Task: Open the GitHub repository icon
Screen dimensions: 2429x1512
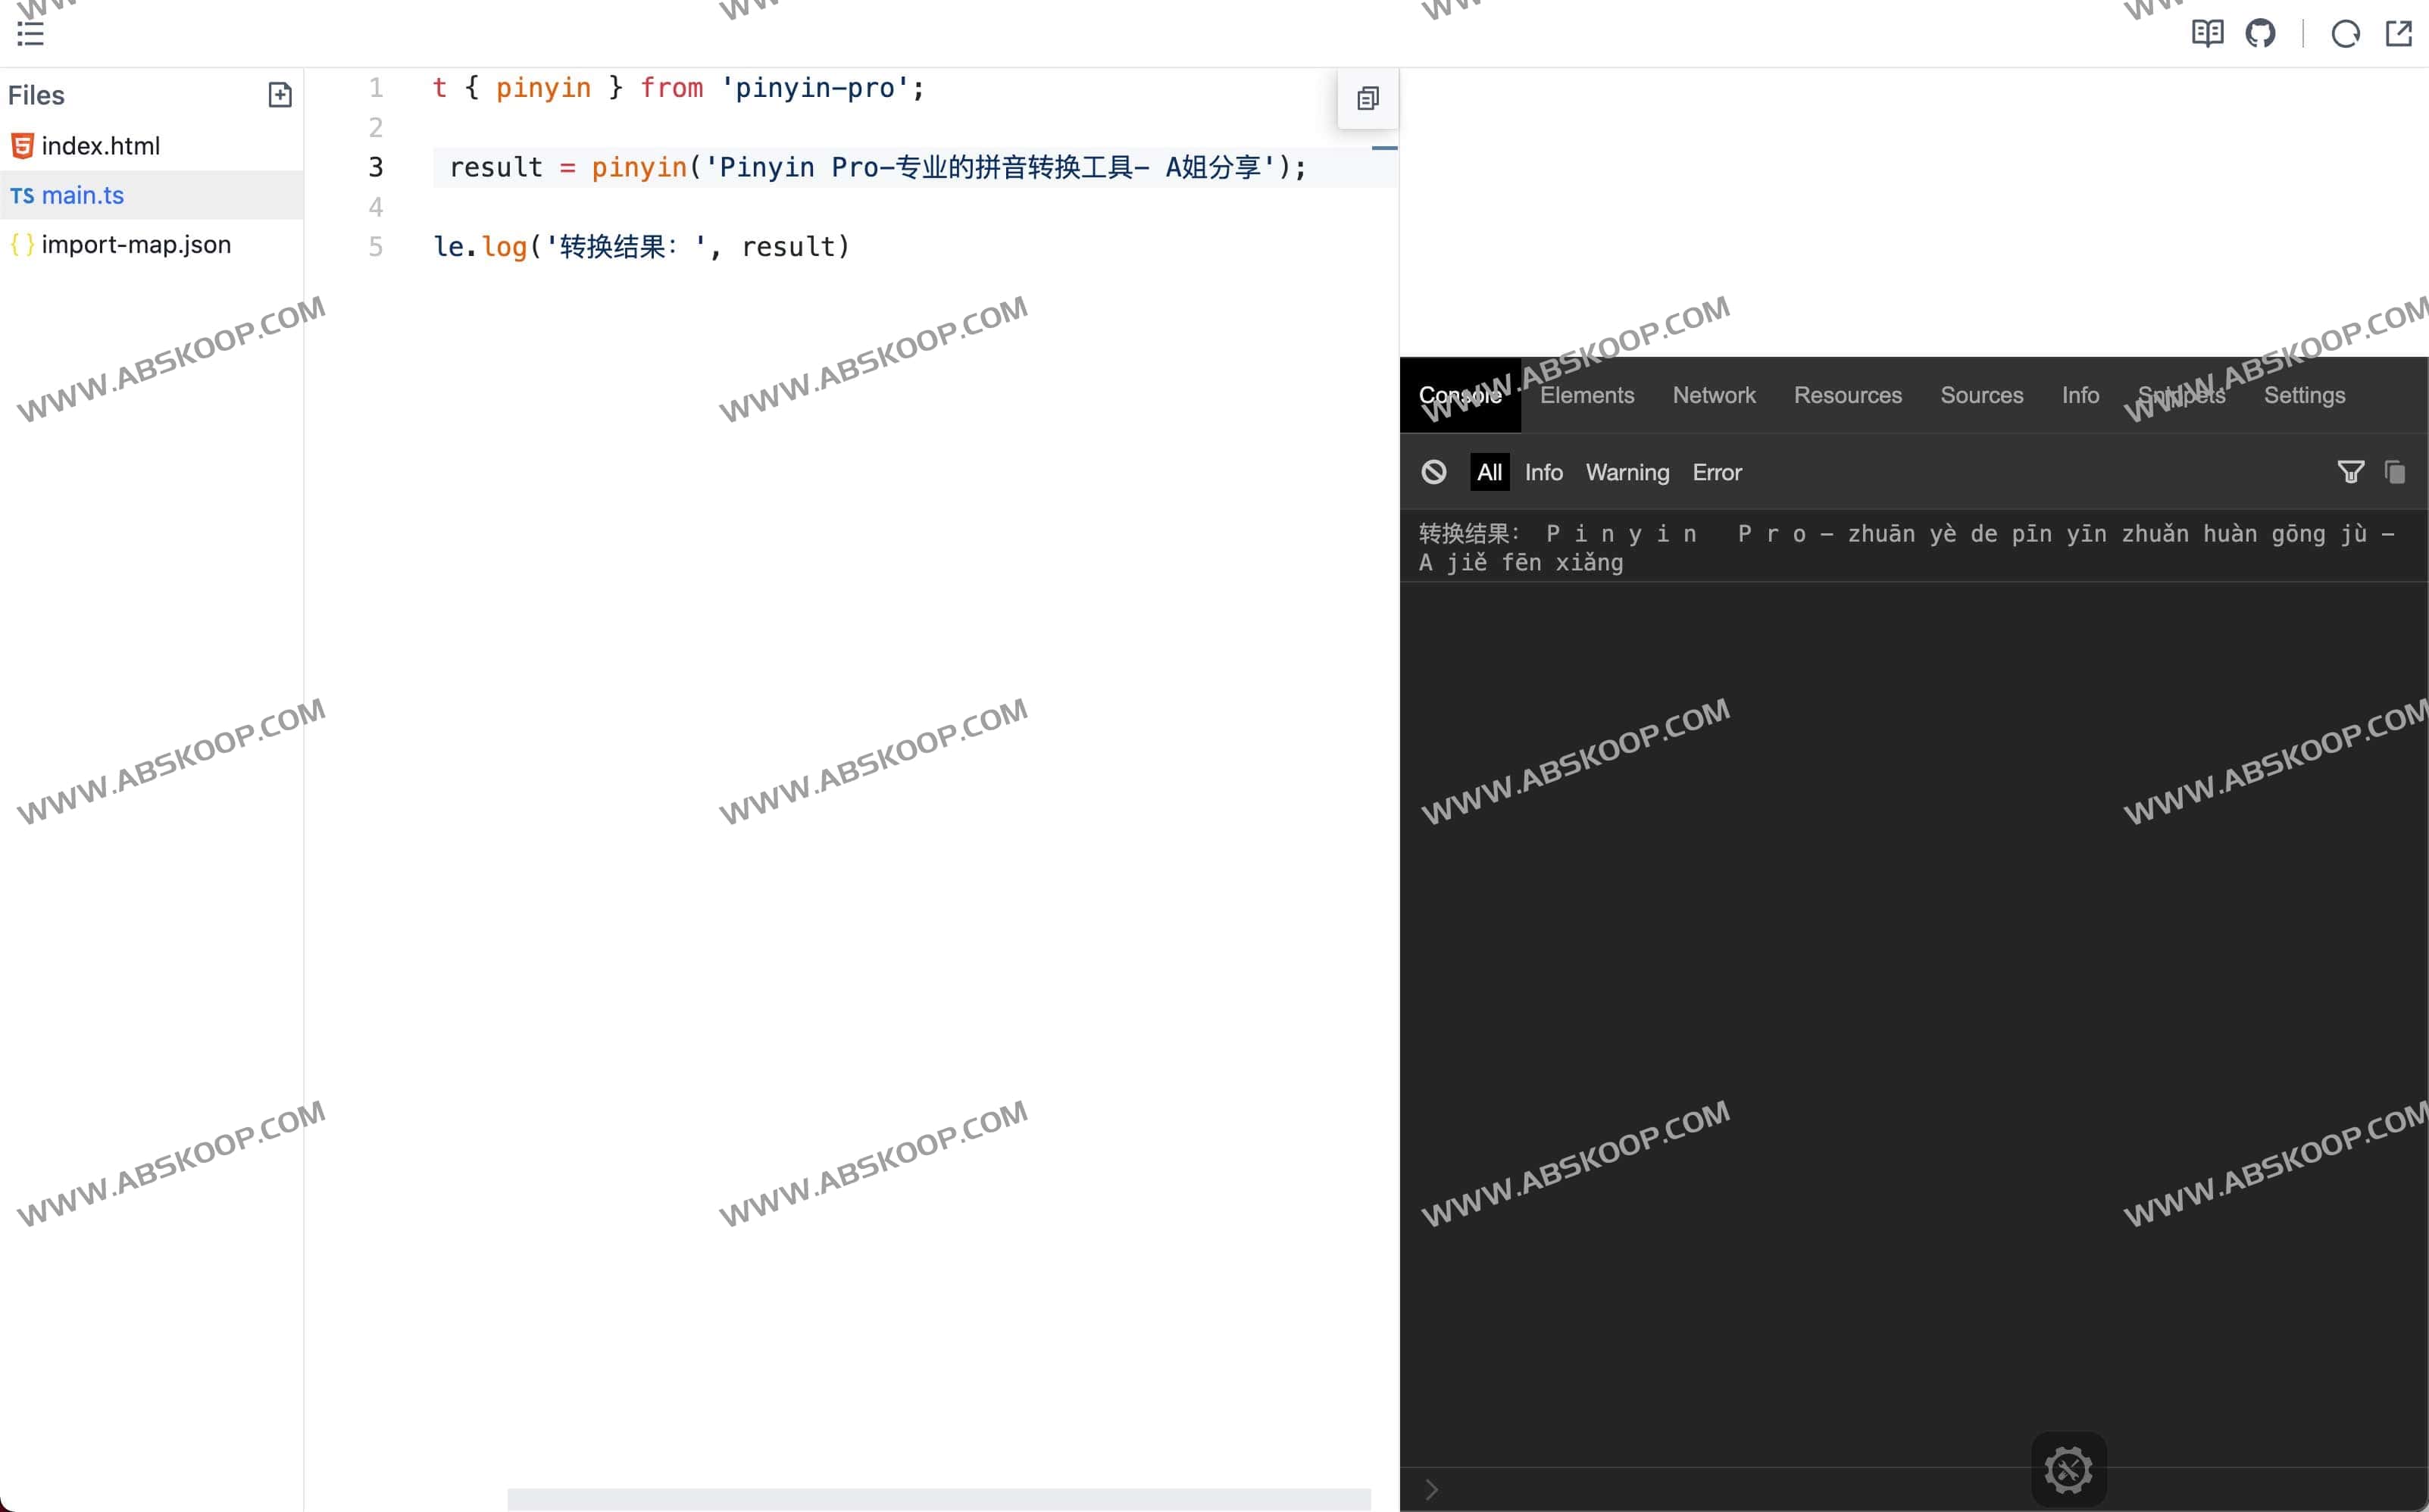Action: click(2261, 32)
